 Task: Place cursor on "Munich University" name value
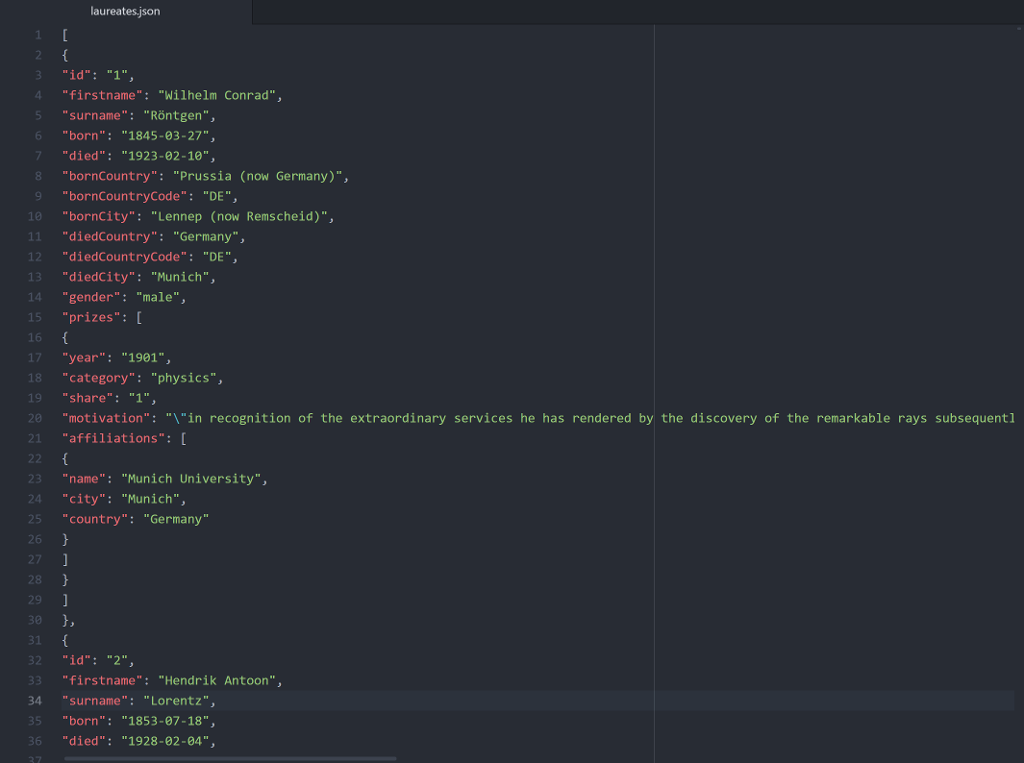click(x=190, y=478)
